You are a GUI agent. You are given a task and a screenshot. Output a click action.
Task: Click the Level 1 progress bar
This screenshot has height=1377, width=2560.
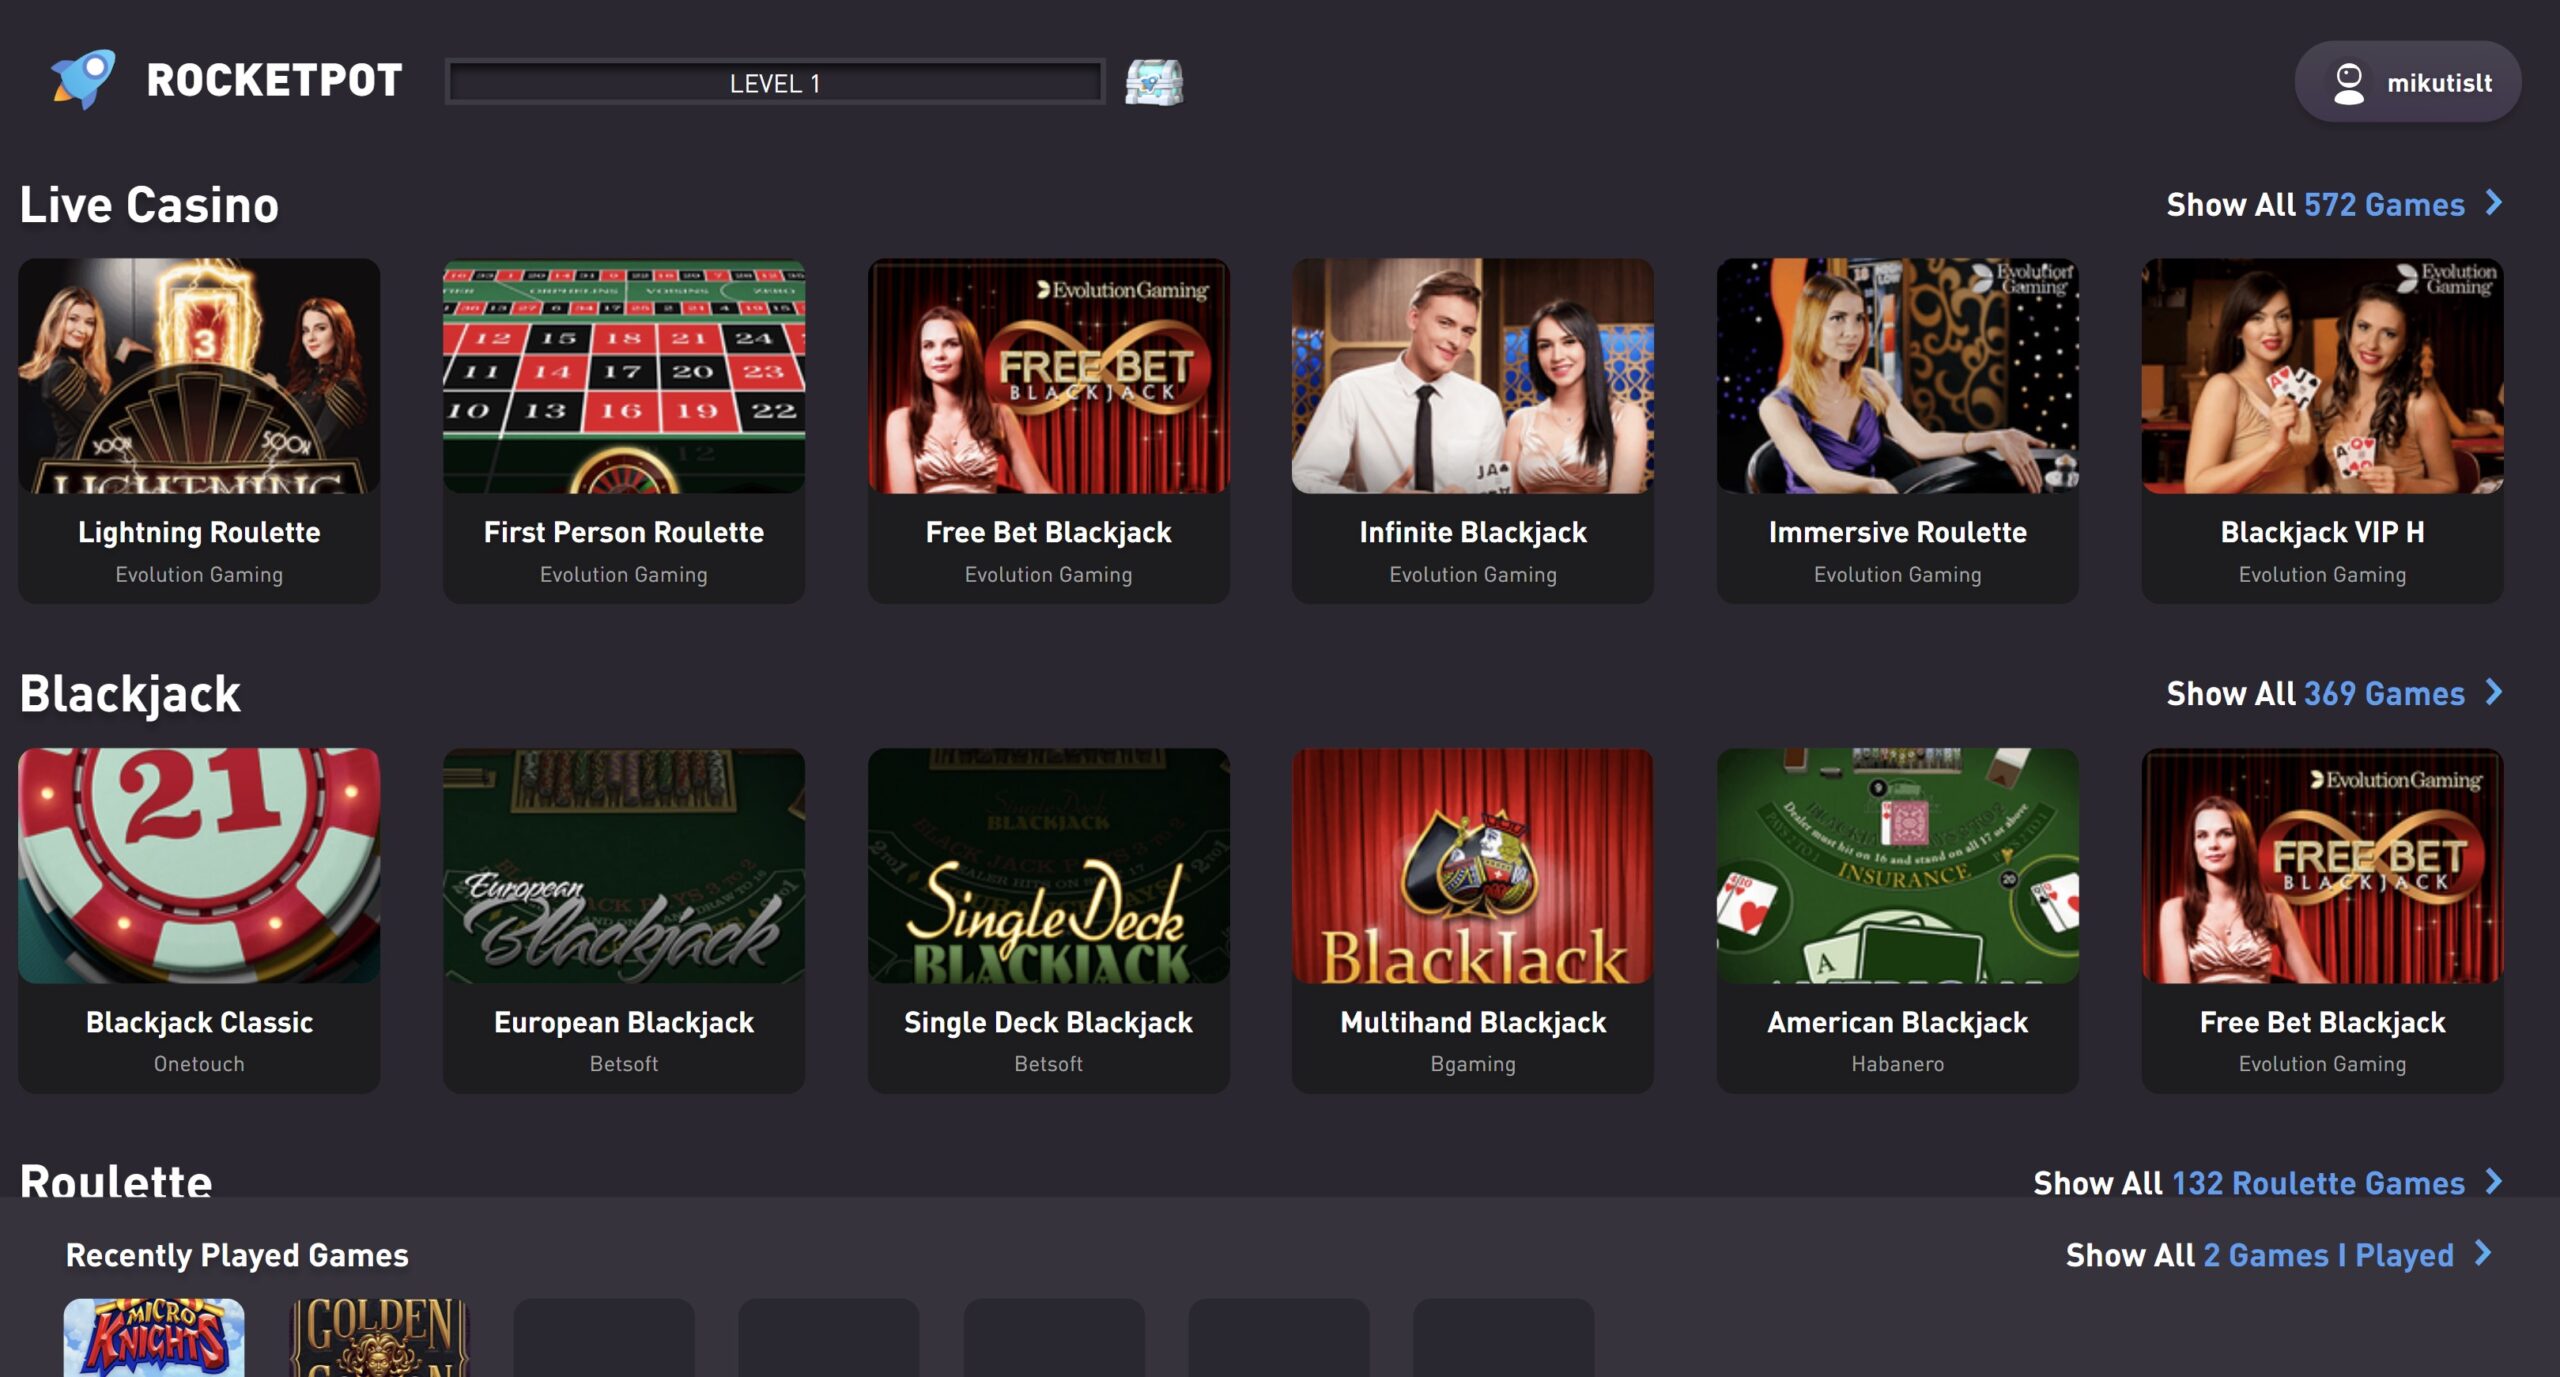(775, 83)
